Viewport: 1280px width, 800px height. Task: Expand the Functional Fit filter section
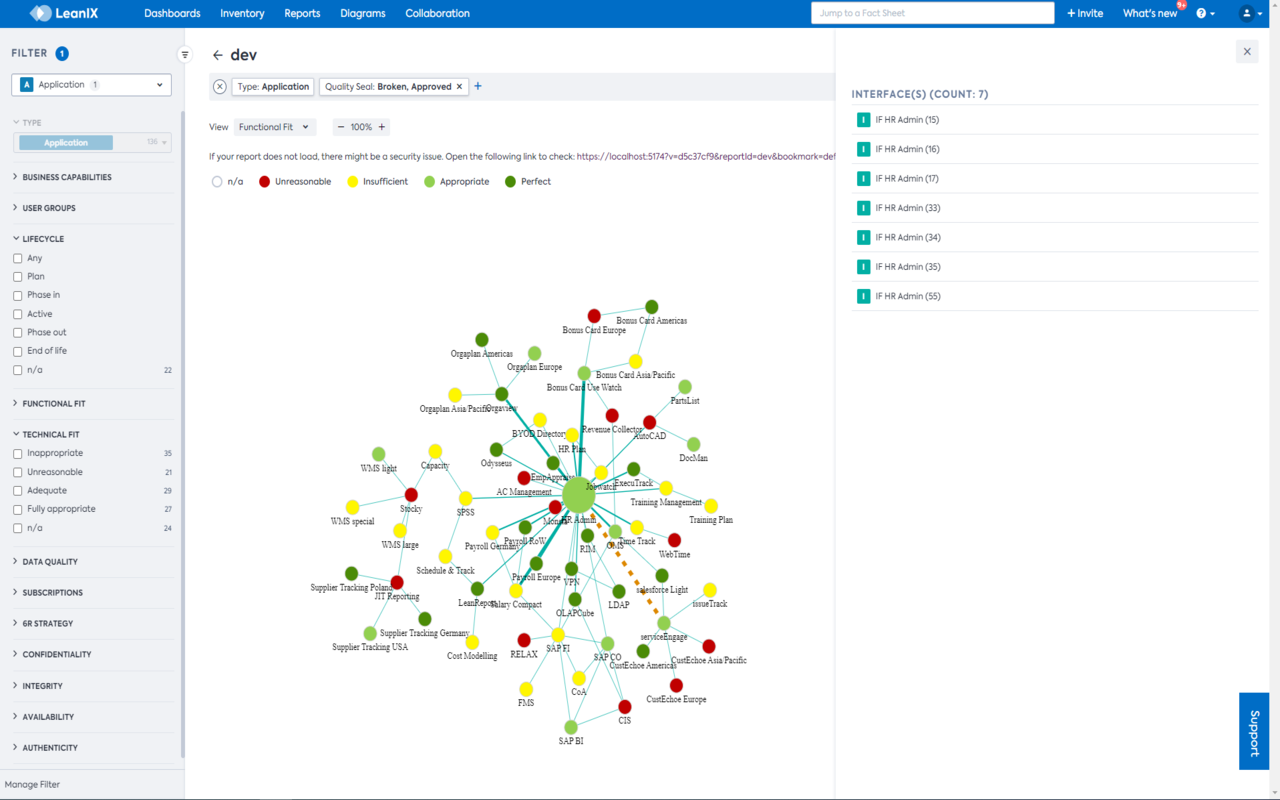click(x=54, y=404)
